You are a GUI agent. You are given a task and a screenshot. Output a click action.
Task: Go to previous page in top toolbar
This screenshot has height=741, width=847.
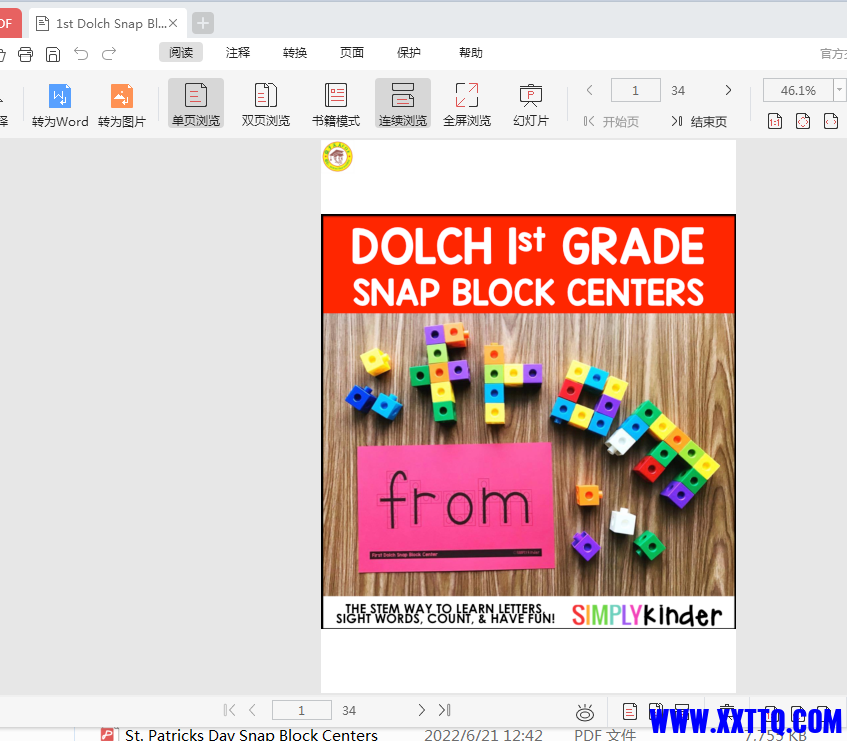[x=590, y=90]
